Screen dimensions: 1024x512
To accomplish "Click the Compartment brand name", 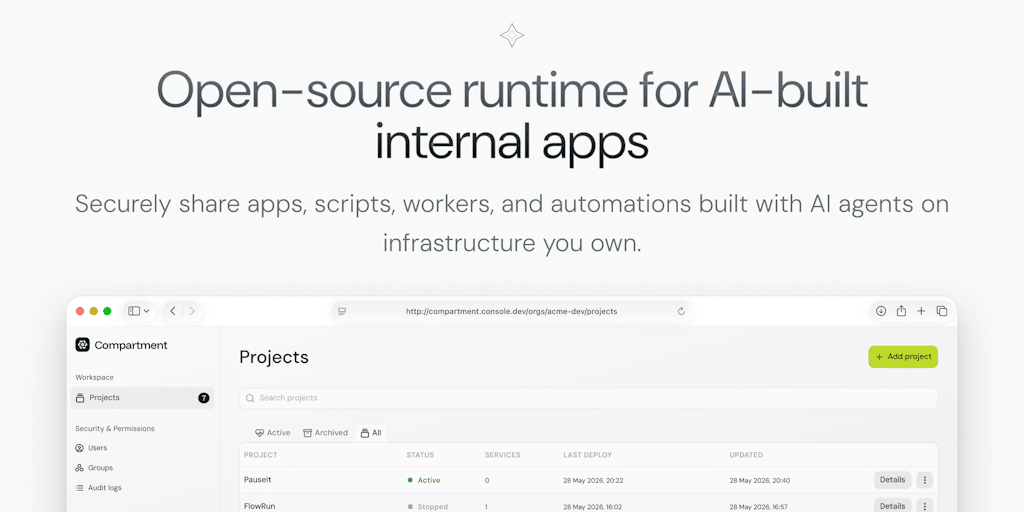I will 131,345.
